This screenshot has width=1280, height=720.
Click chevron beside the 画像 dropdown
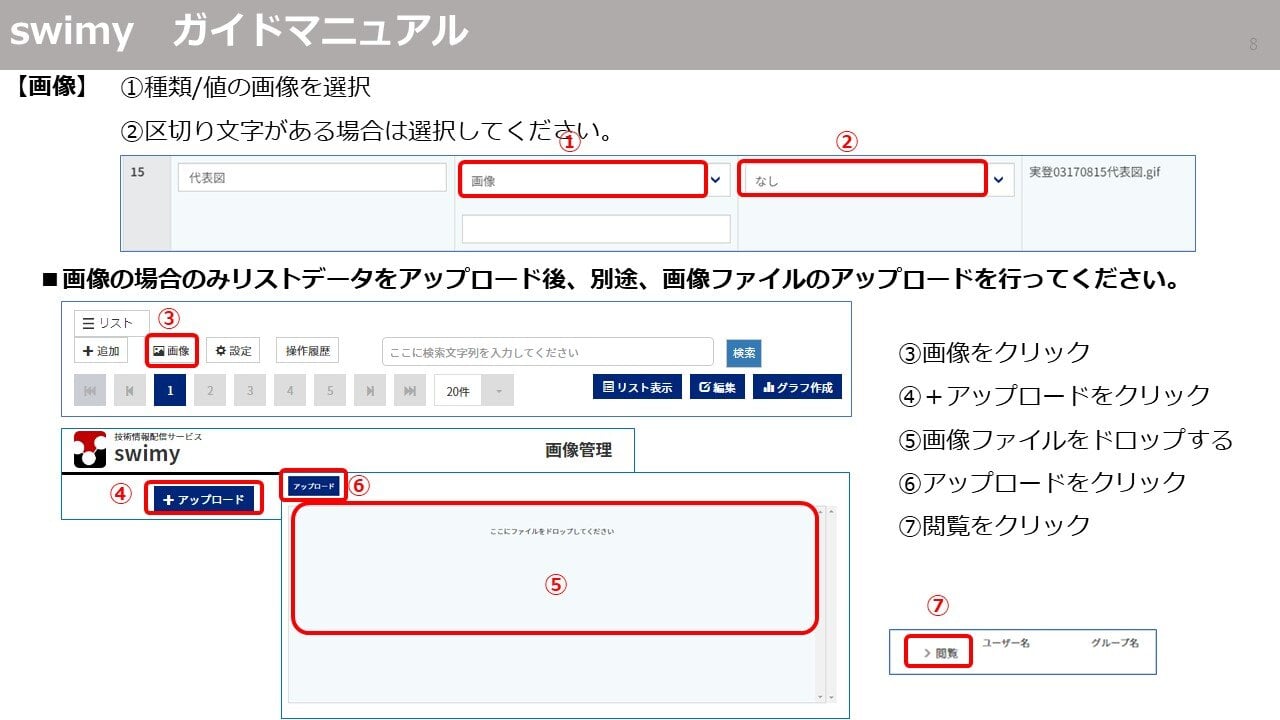[715, 180]
